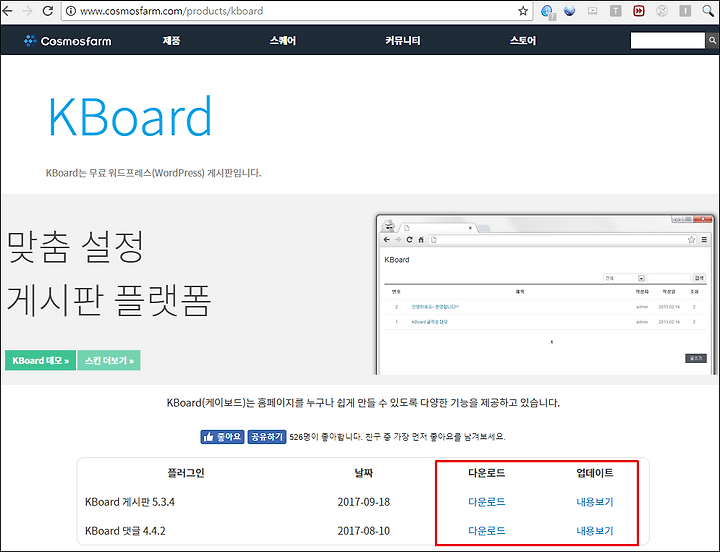
Task: Open the 제품 menu
Action: (x=171, y=40)
